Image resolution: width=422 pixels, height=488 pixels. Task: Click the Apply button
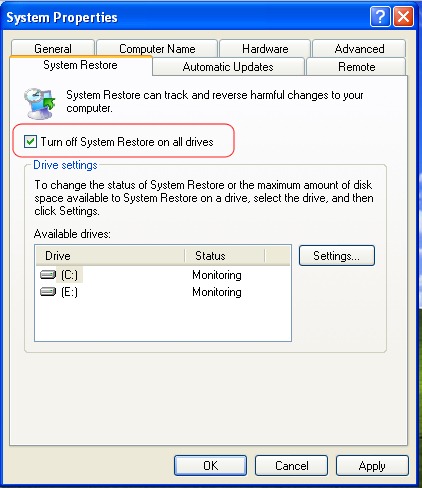coord(372,465)
